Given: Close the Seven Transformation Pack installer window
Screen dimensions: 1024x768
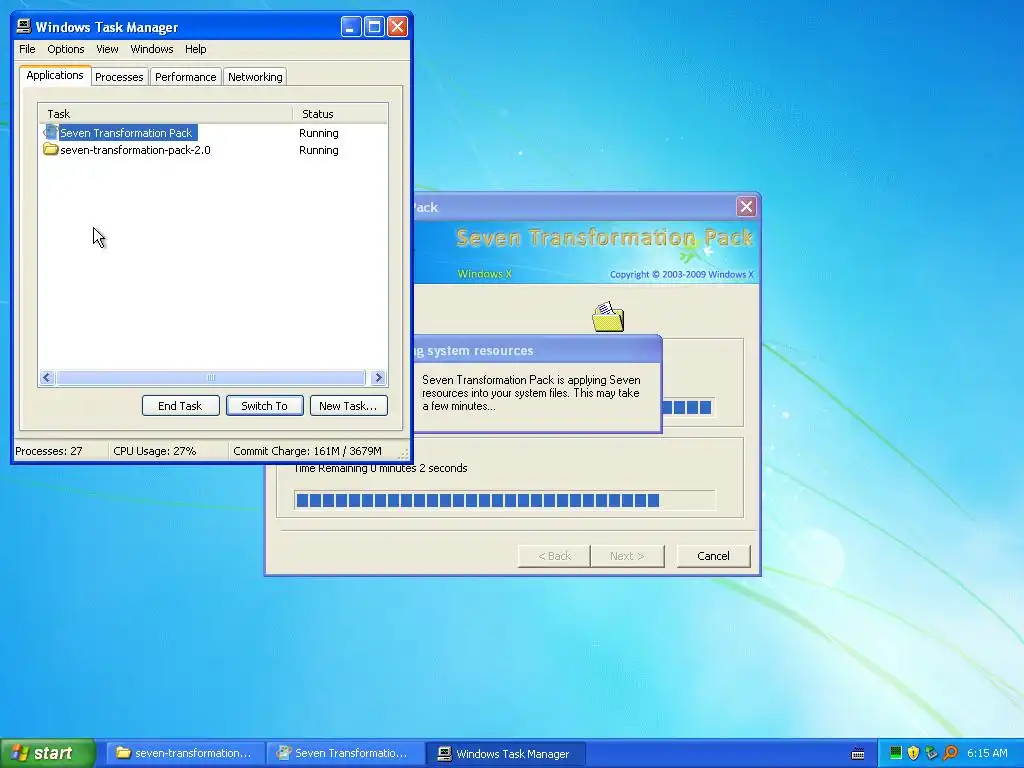Looking at the screenshot, I should click(746, 207).
